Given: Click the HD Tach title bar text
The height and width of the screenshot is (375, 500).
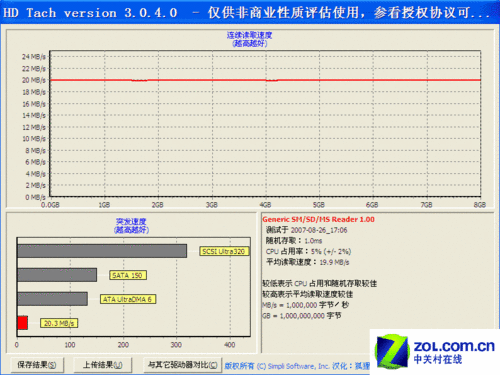Looking at the screenshot, I should pyautogui.click(x=90, y=13).
